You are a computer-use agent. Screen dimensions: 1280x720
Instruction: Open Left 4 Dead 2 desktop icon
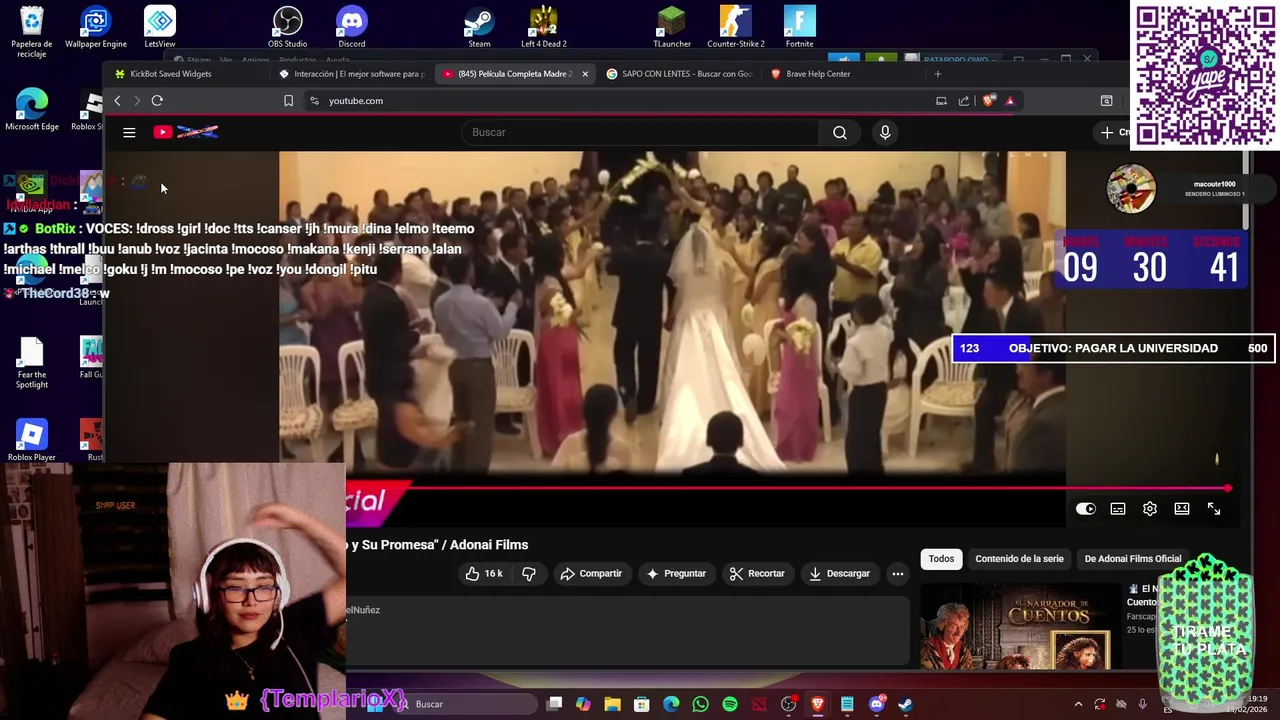click(x=544, y=28)
